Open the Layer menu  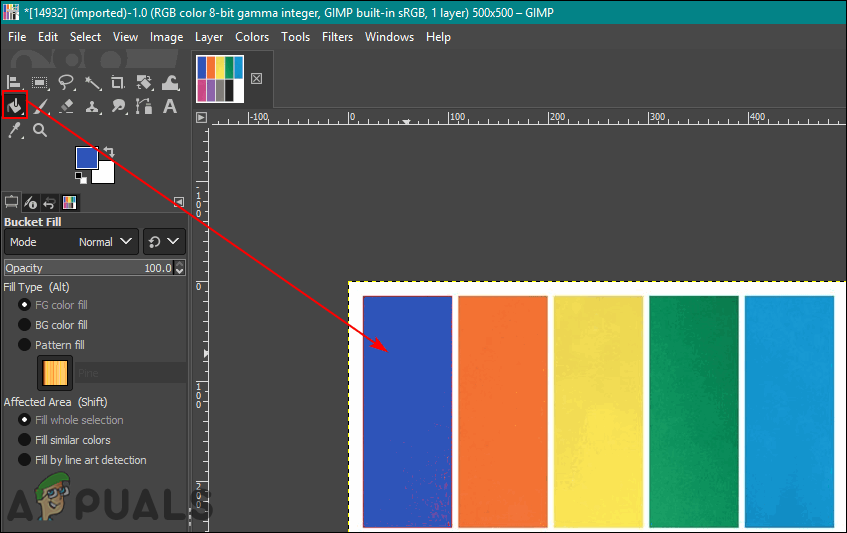(209, 37)
